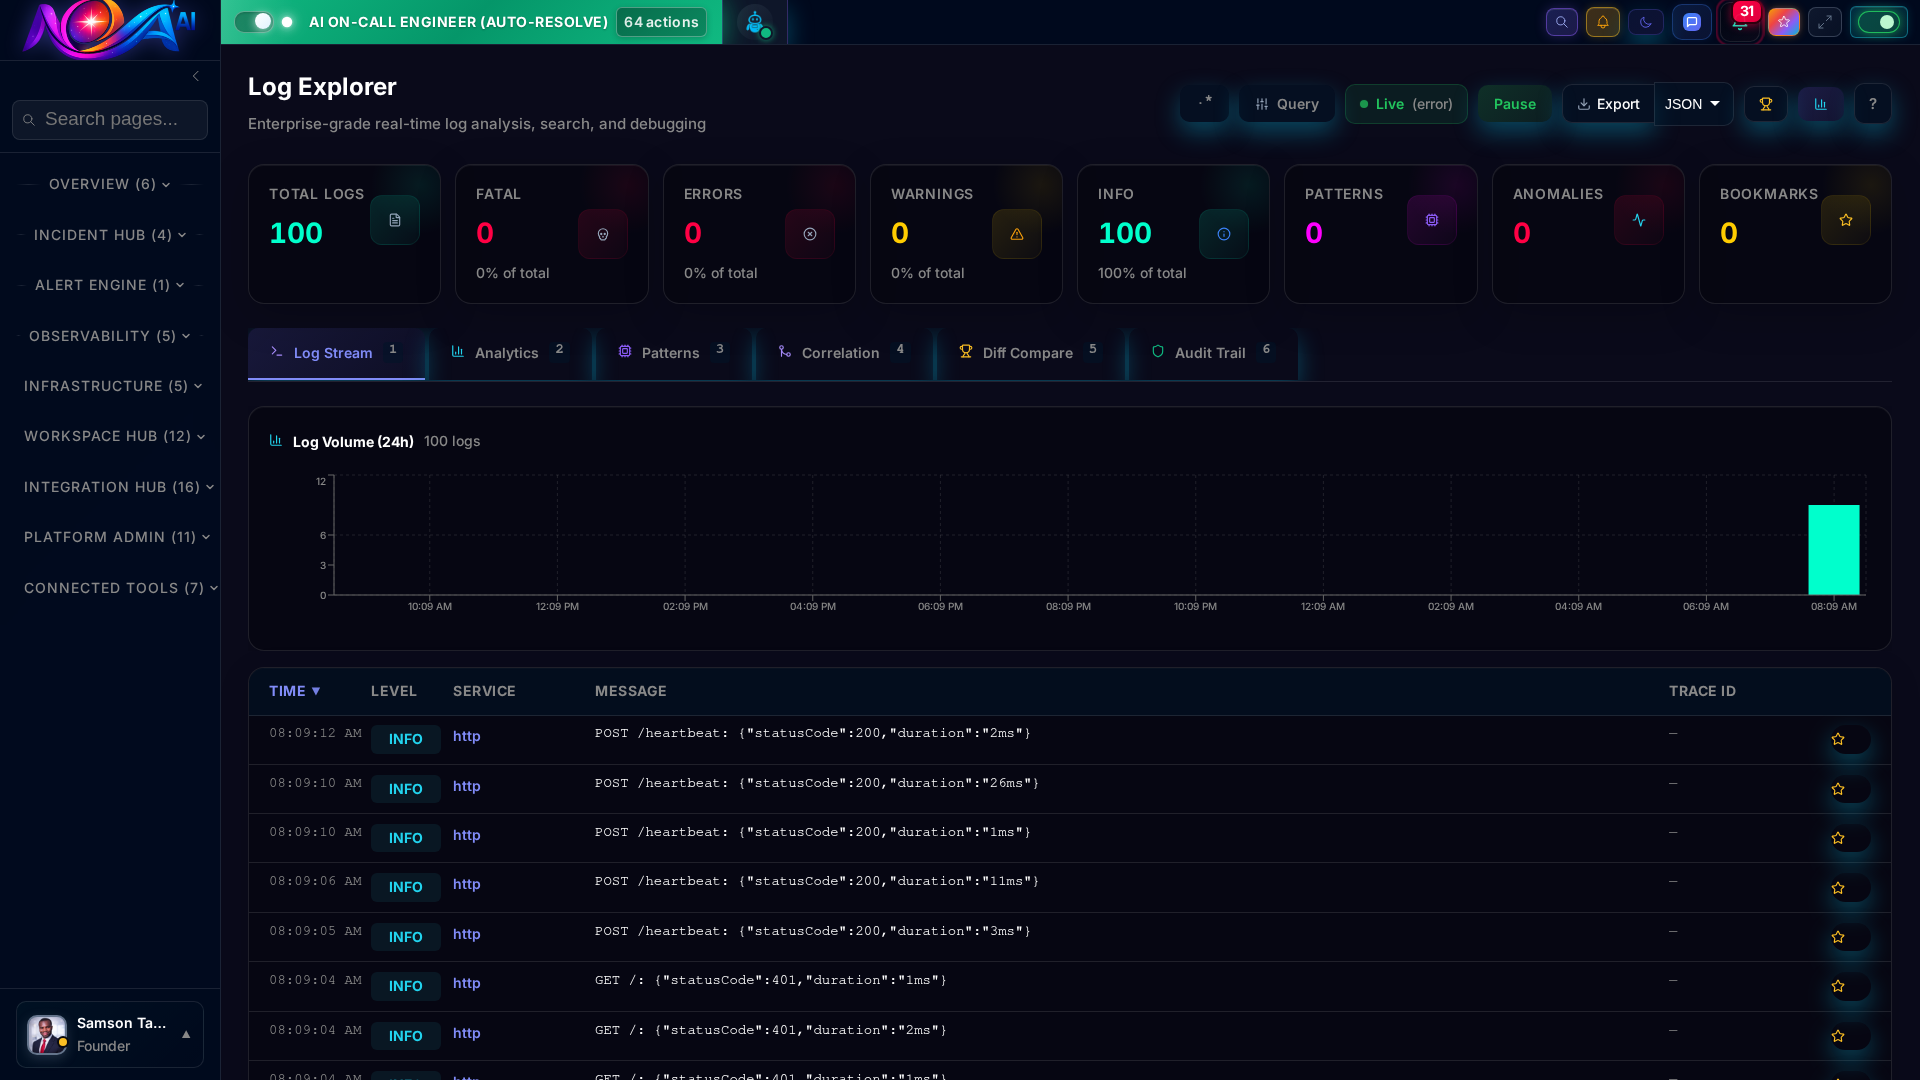Click the fullscreen expand icon
1920x1080 pixels.
click(1825, 22)
